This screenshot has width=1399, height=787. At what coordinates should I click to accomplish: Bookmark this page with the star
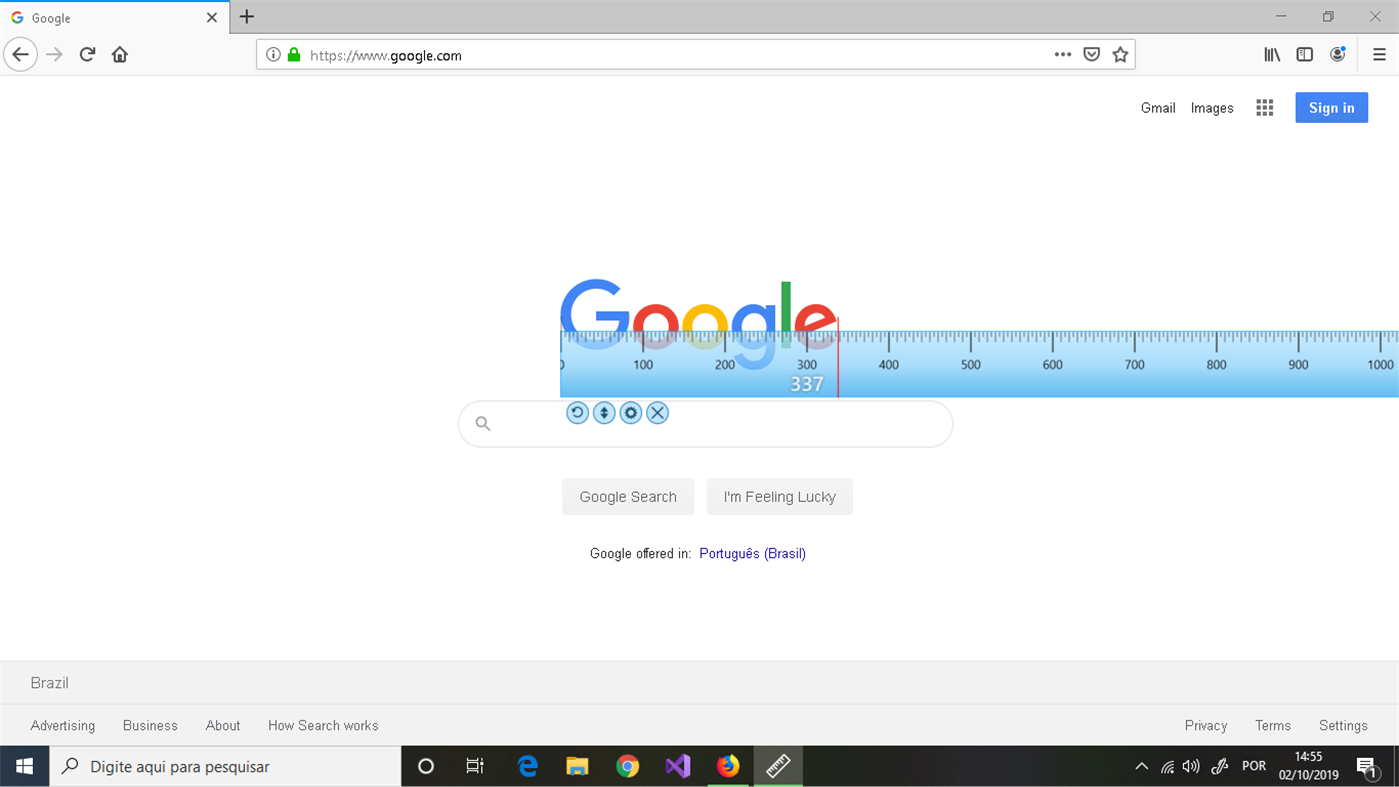click(1120, 55)
